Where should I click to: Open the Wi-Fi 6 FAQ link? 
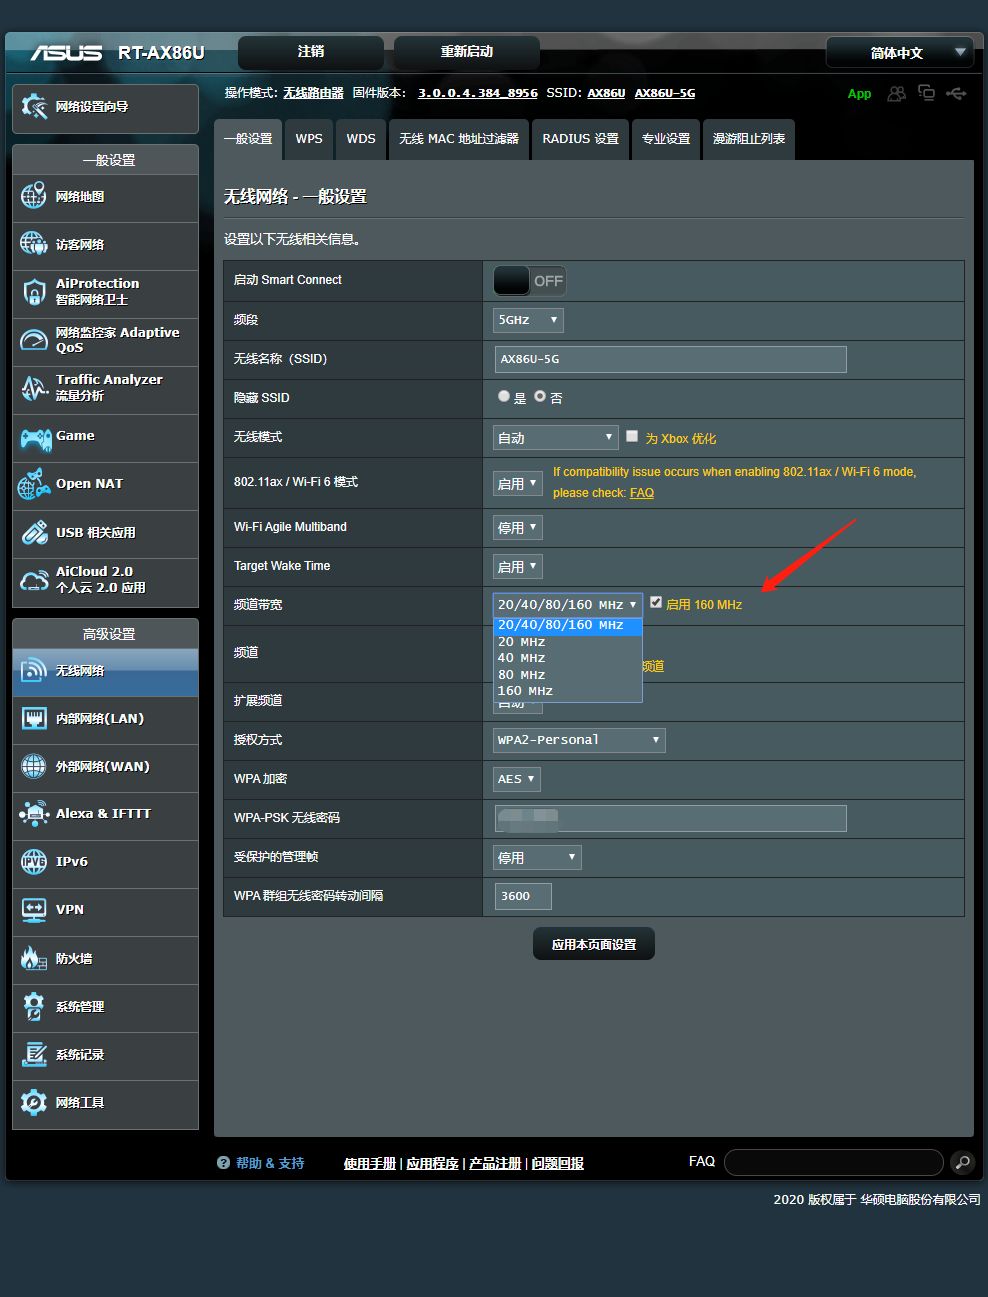642,492
